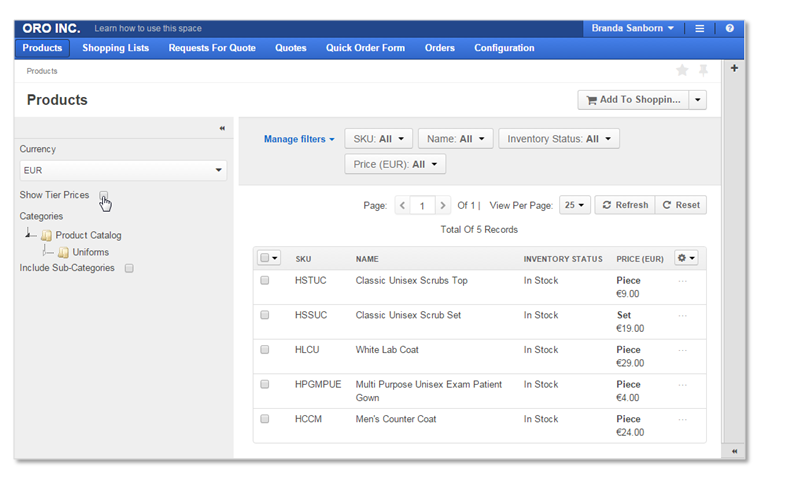This screenshot has width=788, height=495.
Task: Select Uniforms category tree item
Action: (90, 252)
